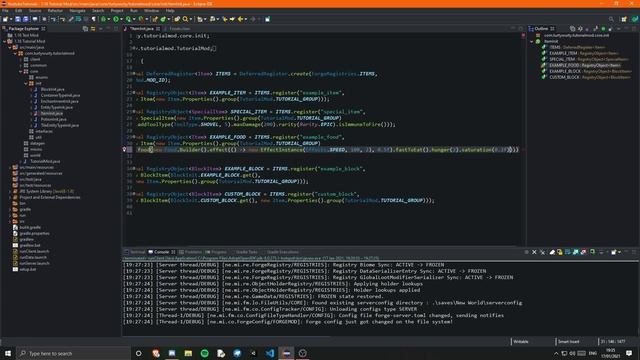Collapse the init package in tree
This screenshot has height=360, width=640.
[x=26, y=83]
